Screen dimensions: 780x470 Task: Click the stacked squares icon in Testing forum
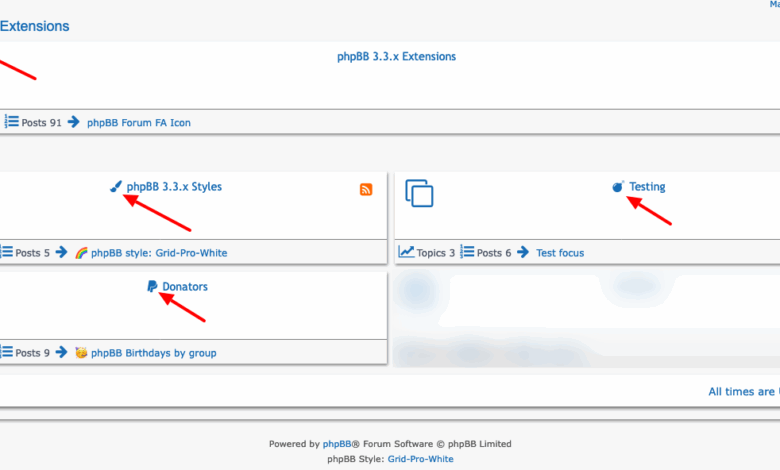(x=420, y=193)
